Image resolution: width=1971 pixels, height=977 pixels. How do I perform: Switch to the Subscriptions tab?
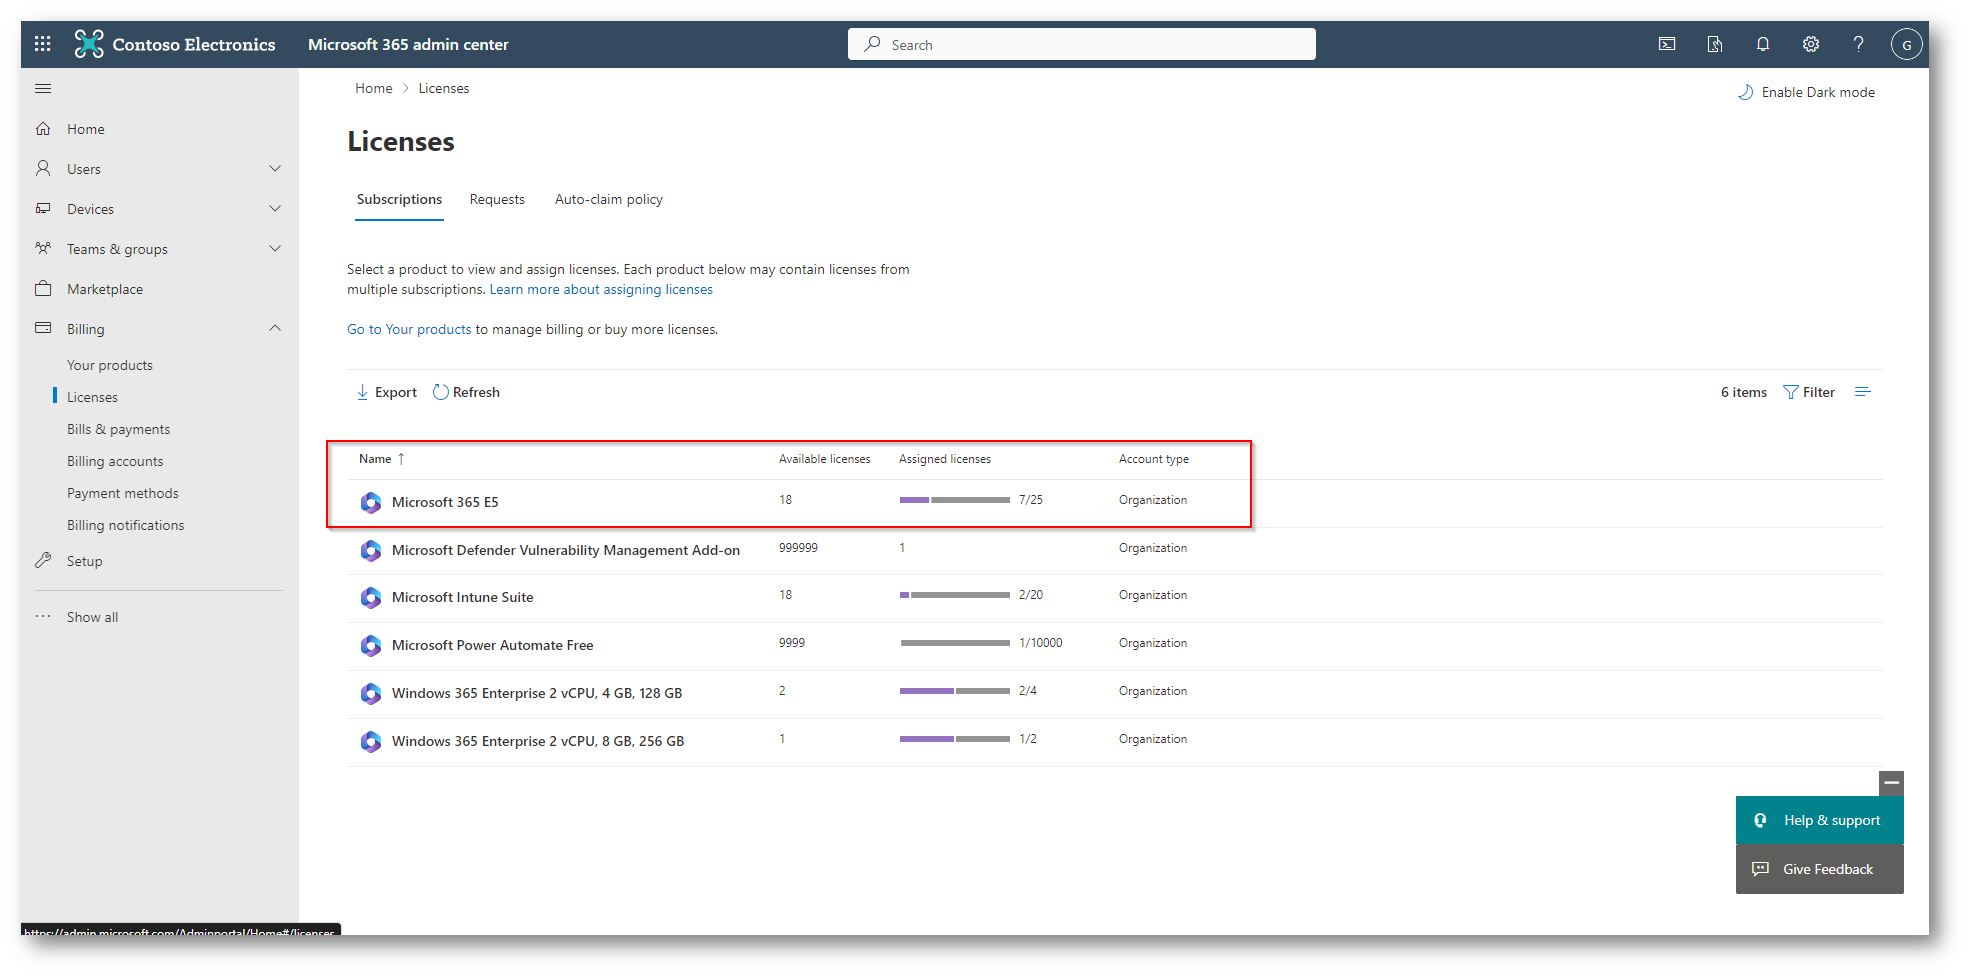coord(399,199)
